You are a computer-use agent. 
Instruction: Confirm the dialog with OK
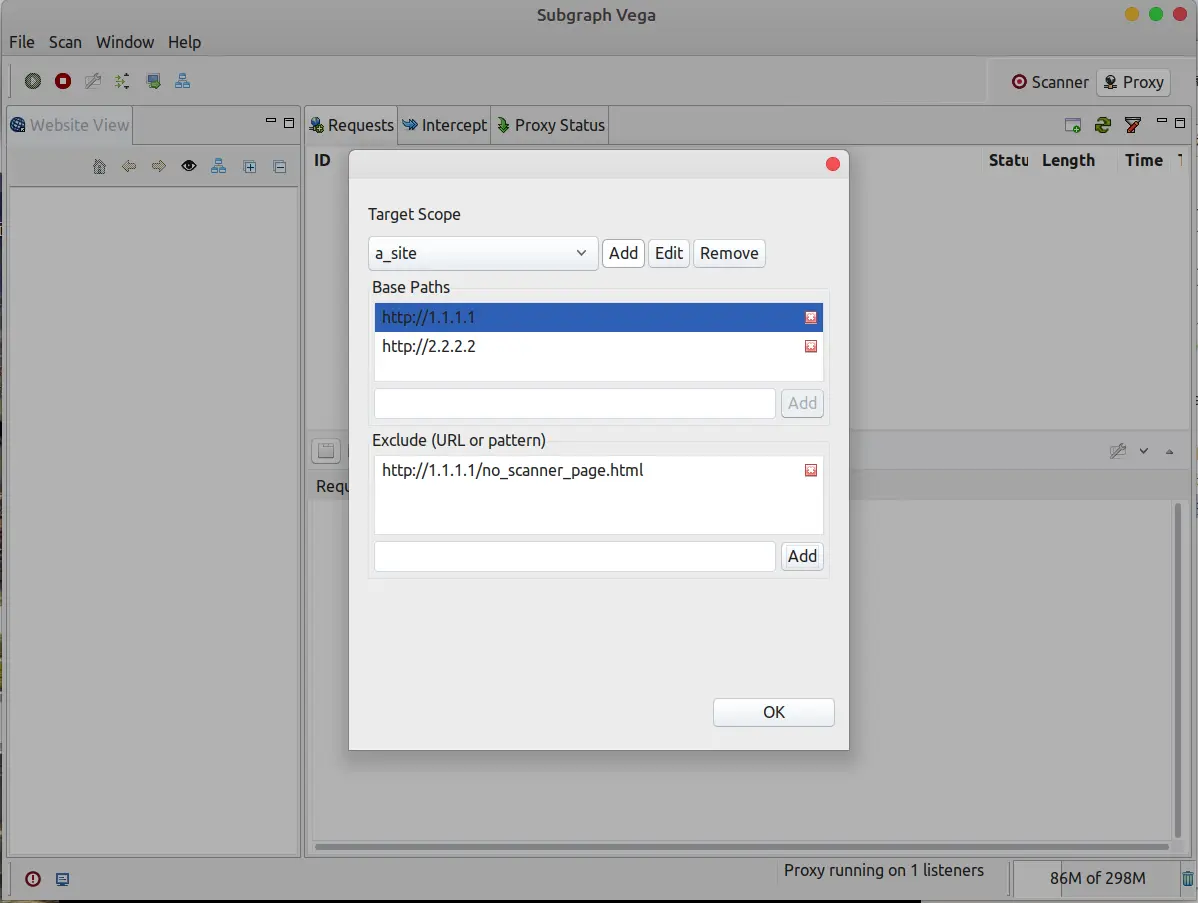(773, 712)
